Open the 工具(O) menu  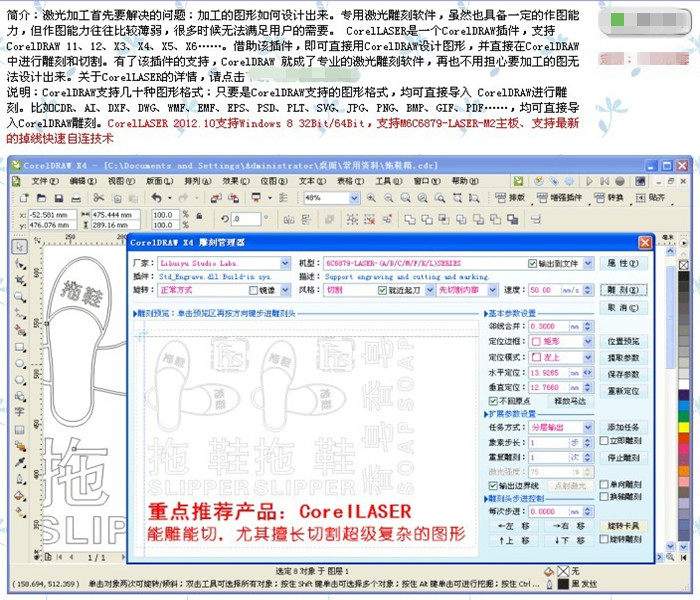[x=389, y=181]
